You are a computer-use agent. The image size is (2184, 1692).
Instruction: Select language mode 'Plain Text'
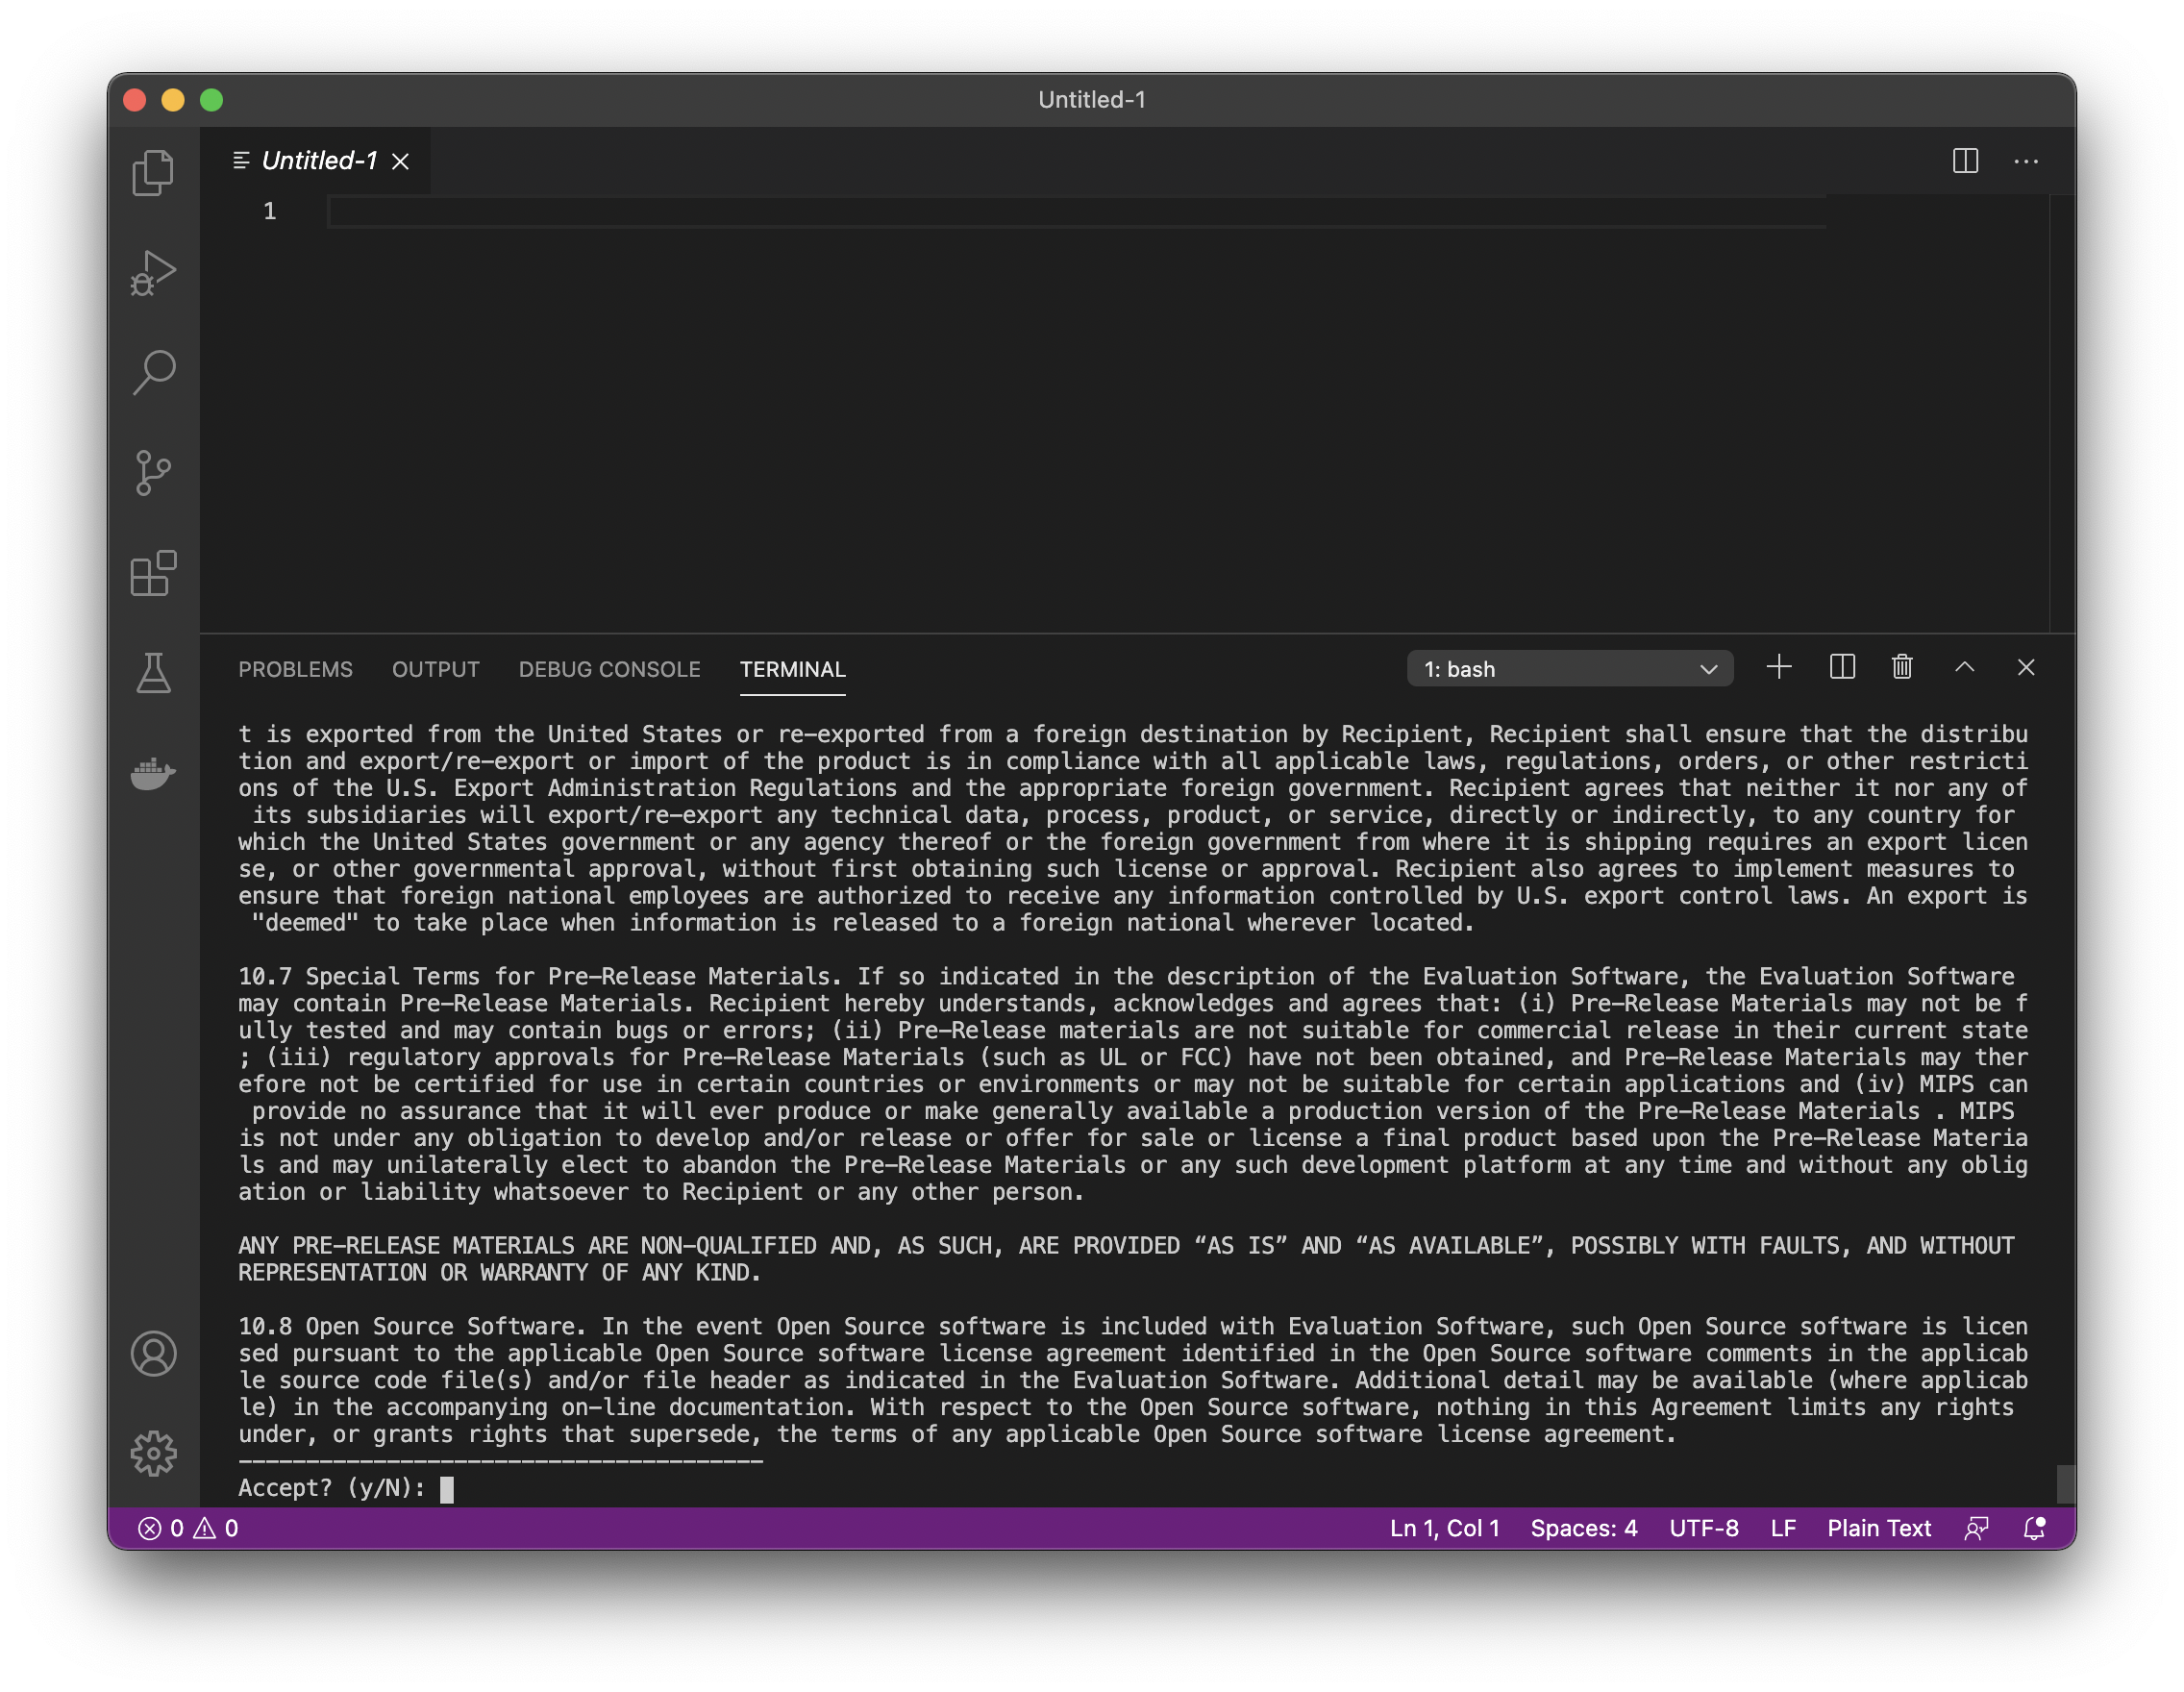click(x=1879, y=1528)
